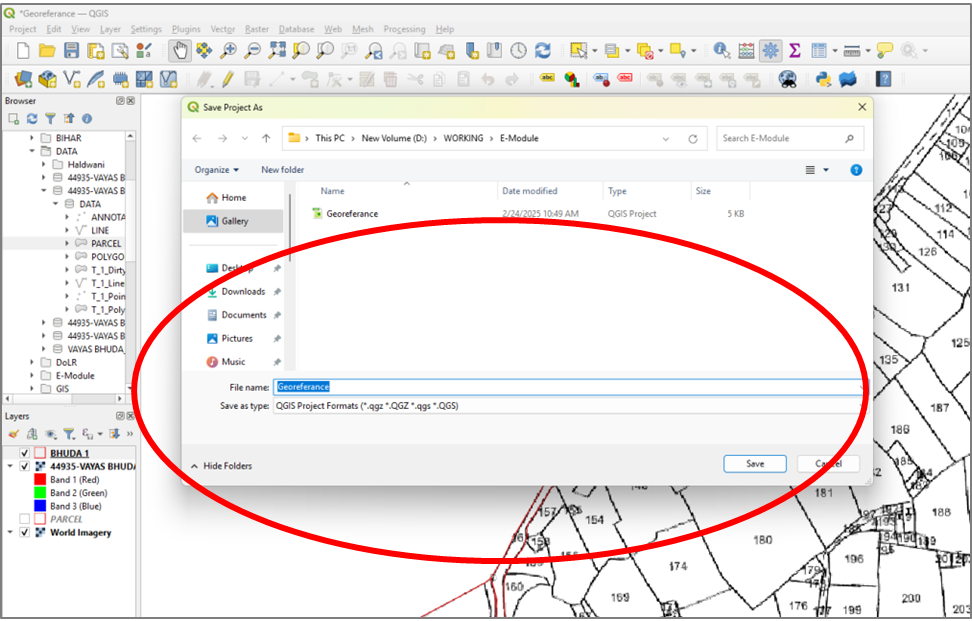Open the Python Console icon

pyautogui.click(x=823, y=78)
